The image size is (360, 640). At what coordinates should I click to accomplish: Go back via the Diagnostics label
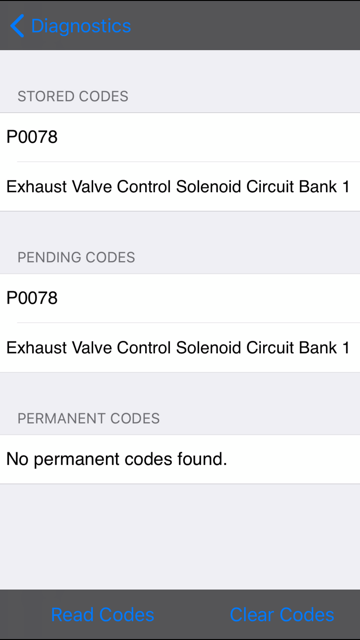[x=81, y=26]
